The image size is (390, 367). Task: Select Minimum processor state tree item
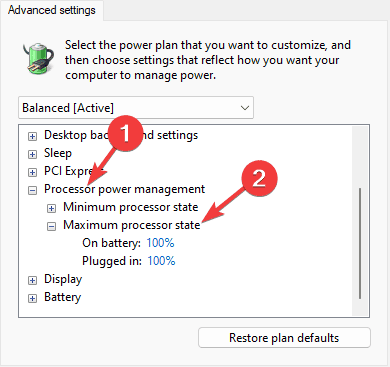point(131,207)
